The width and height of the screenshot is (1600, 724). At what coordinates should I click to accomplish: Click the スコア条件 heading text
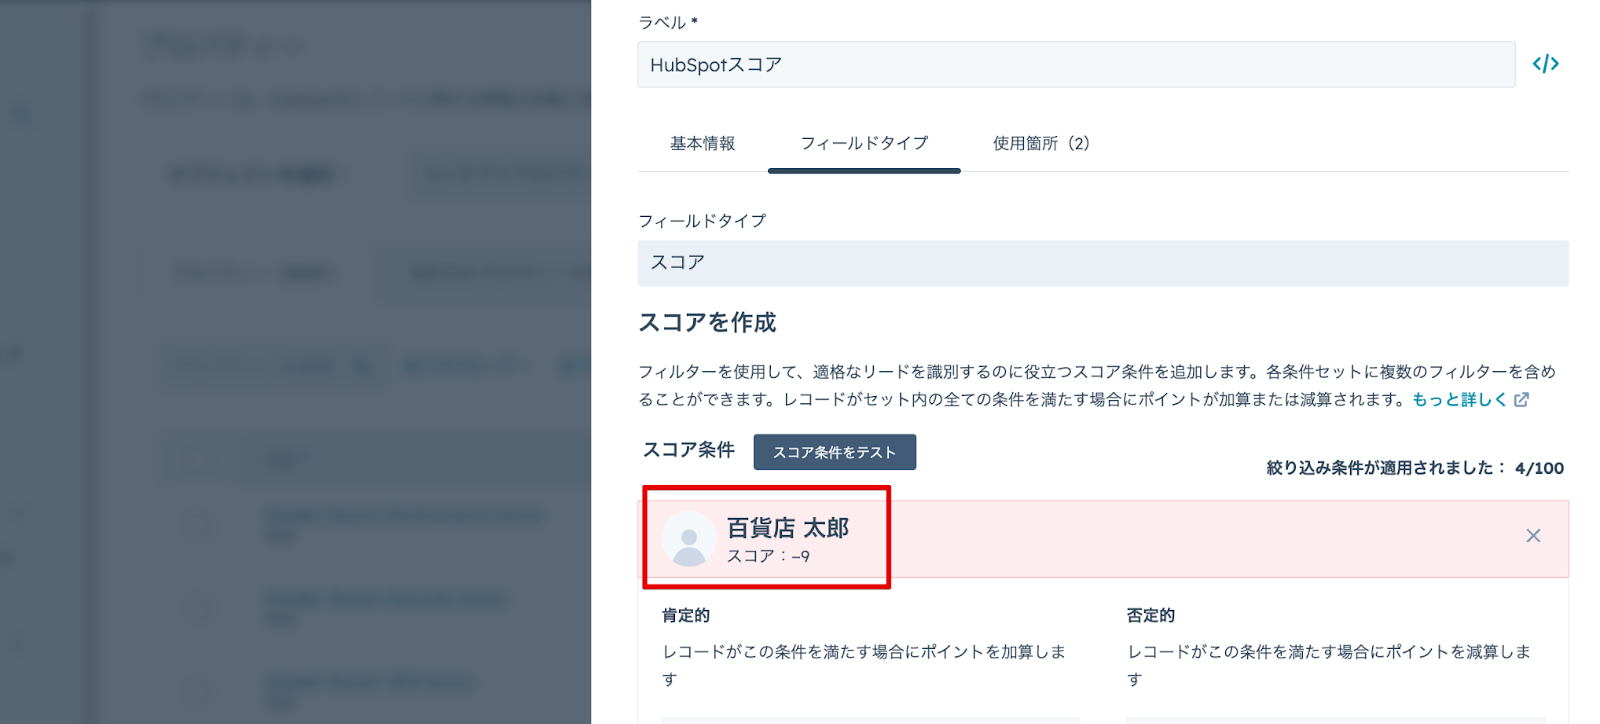[689, 450]
